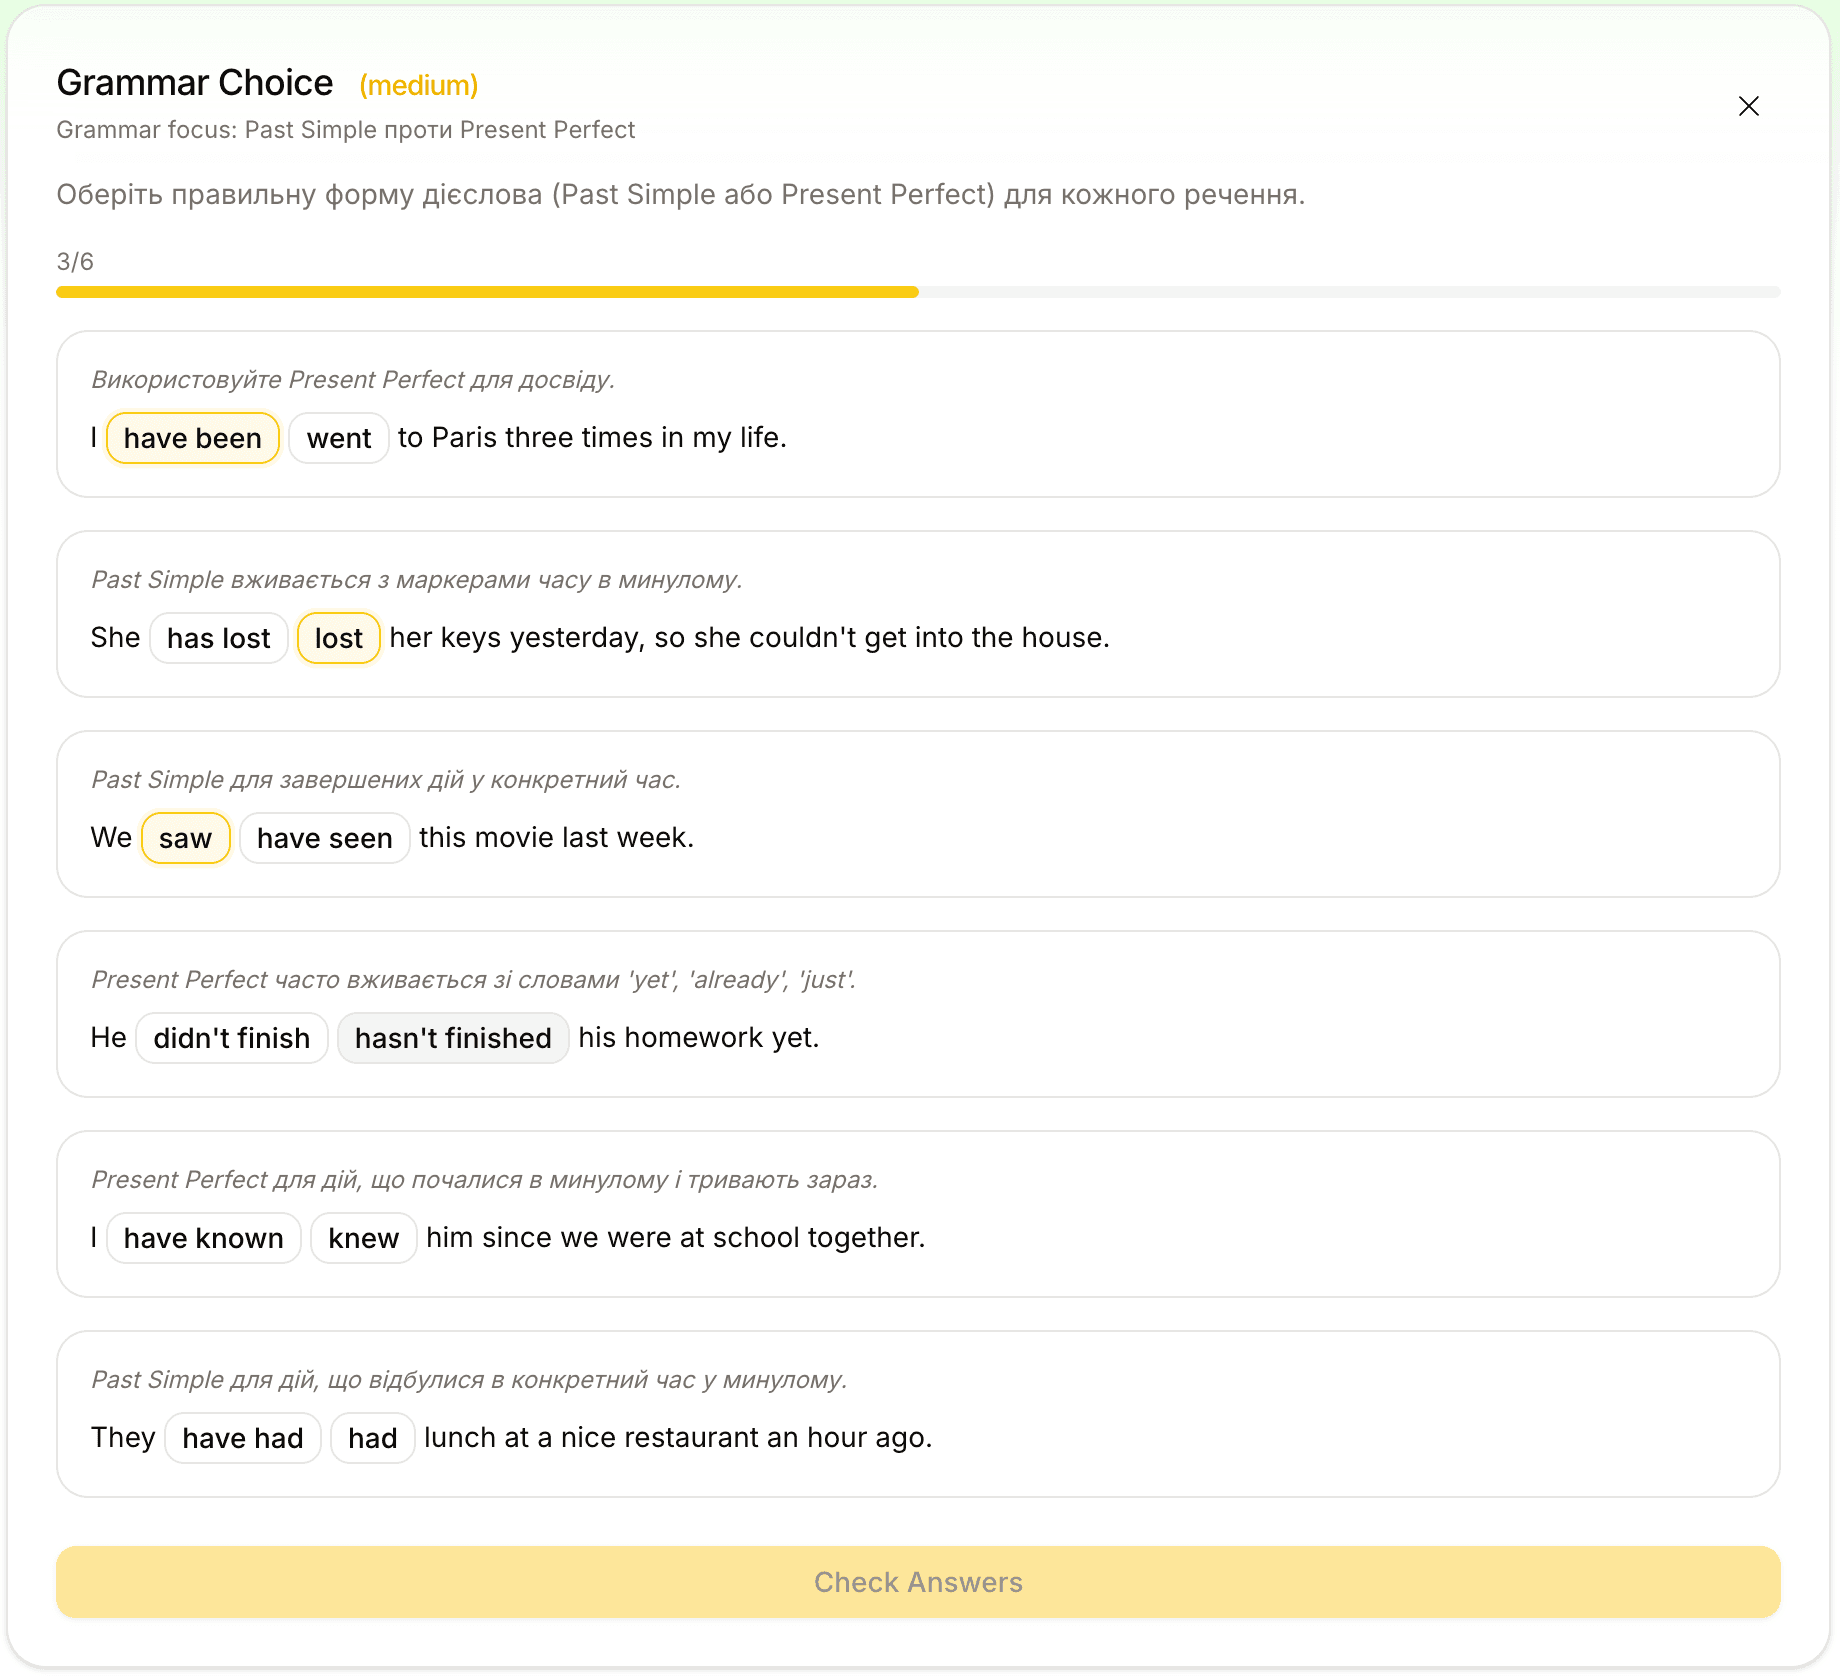
Task: Select 'have seen' option
Action: 325,838
